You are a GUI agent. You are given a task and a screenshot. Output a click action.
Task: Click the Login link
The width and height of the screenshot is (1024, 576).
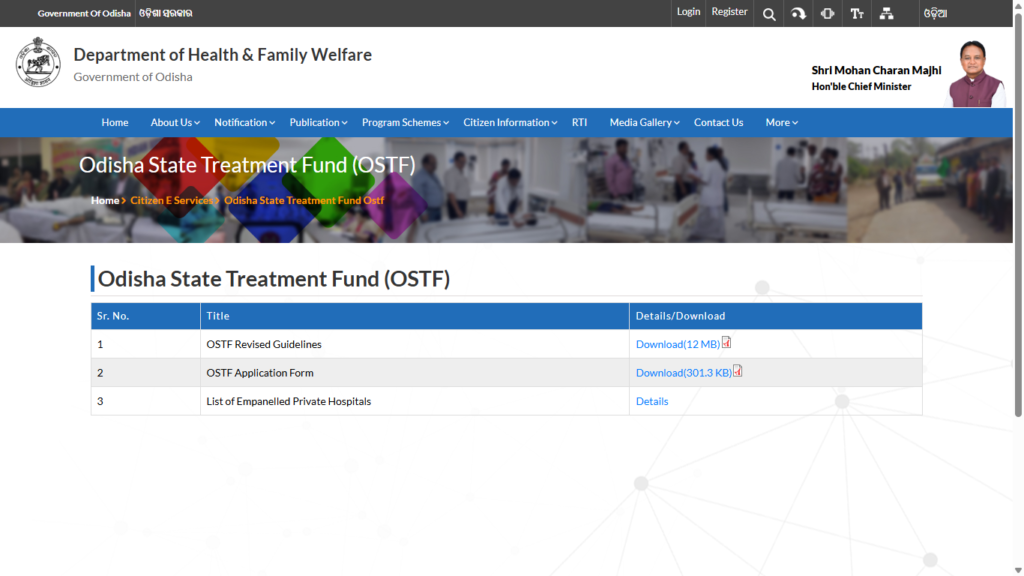point(688,12)
